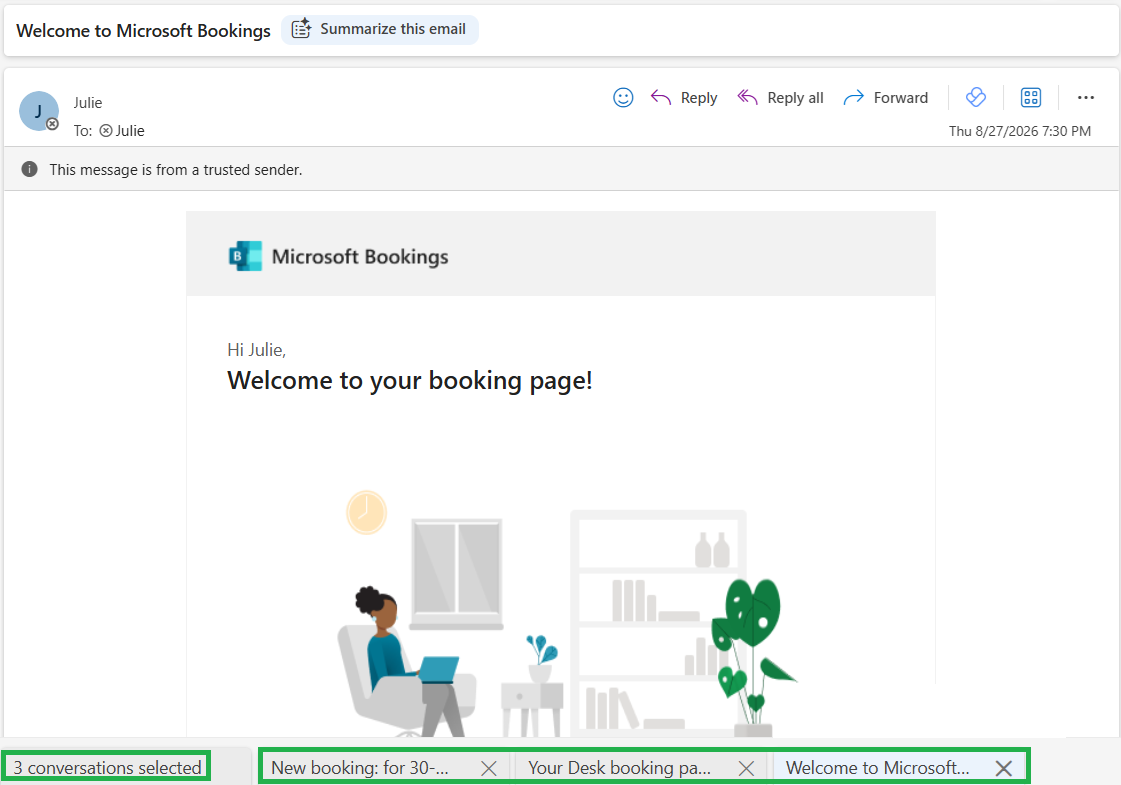Select the 'Welcome to Microsoft...' tab

877,768
